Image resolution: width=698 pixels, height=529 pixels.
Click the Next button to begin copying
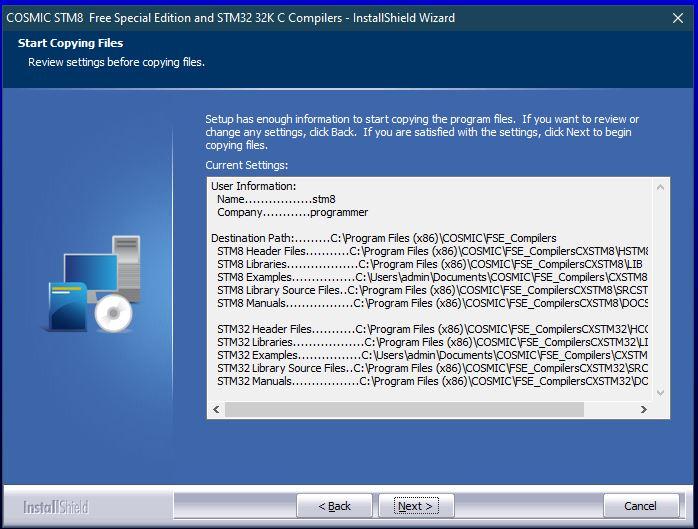point(416,506)
